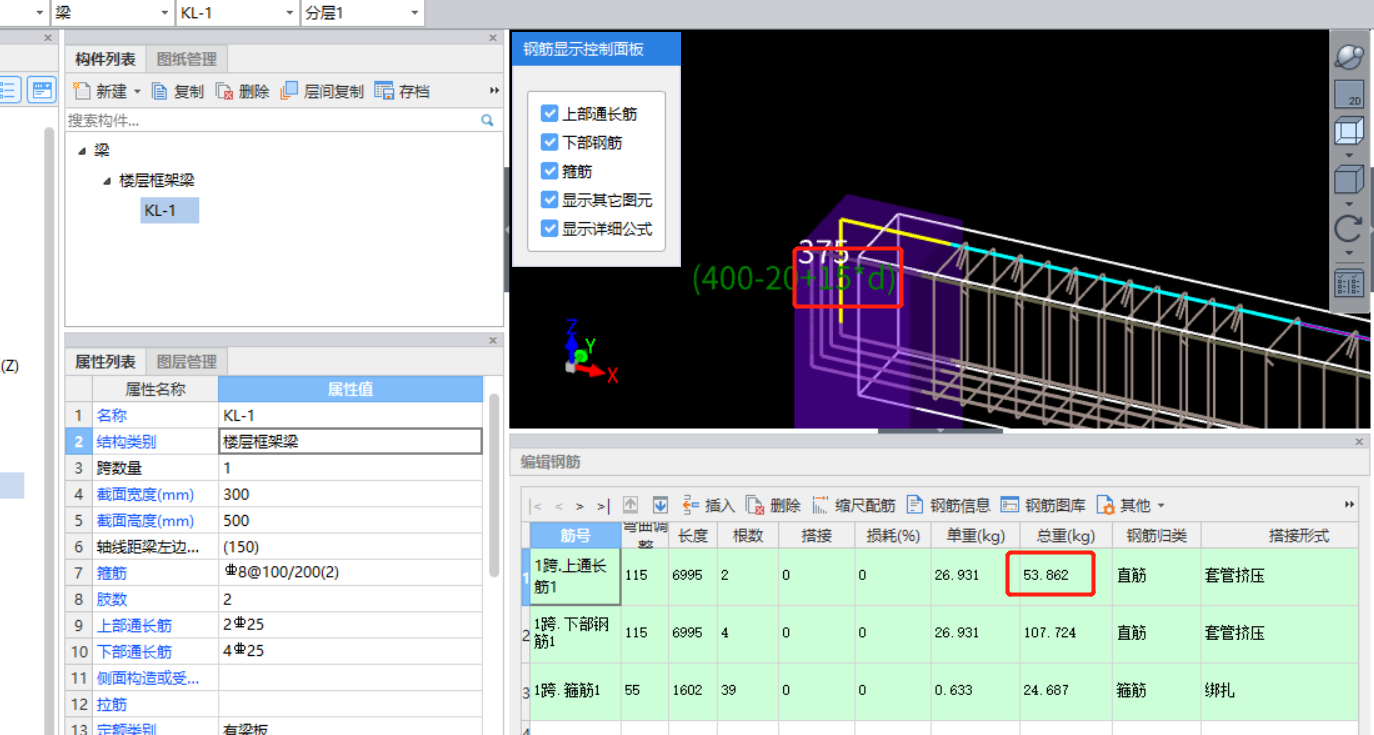This screenshot has height=735, width=1374.
Task: Click the 搜索构件 search field
Action: click(270, 120)
